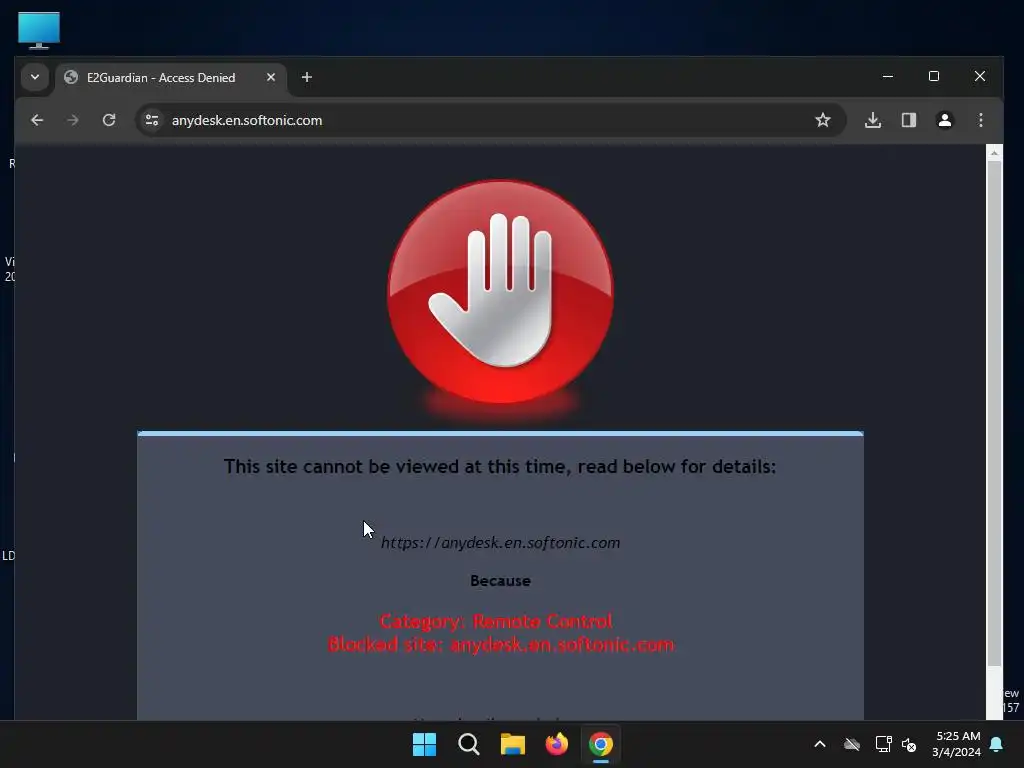
Task: Click the red stop hand image
Action: tap(500, 293)
